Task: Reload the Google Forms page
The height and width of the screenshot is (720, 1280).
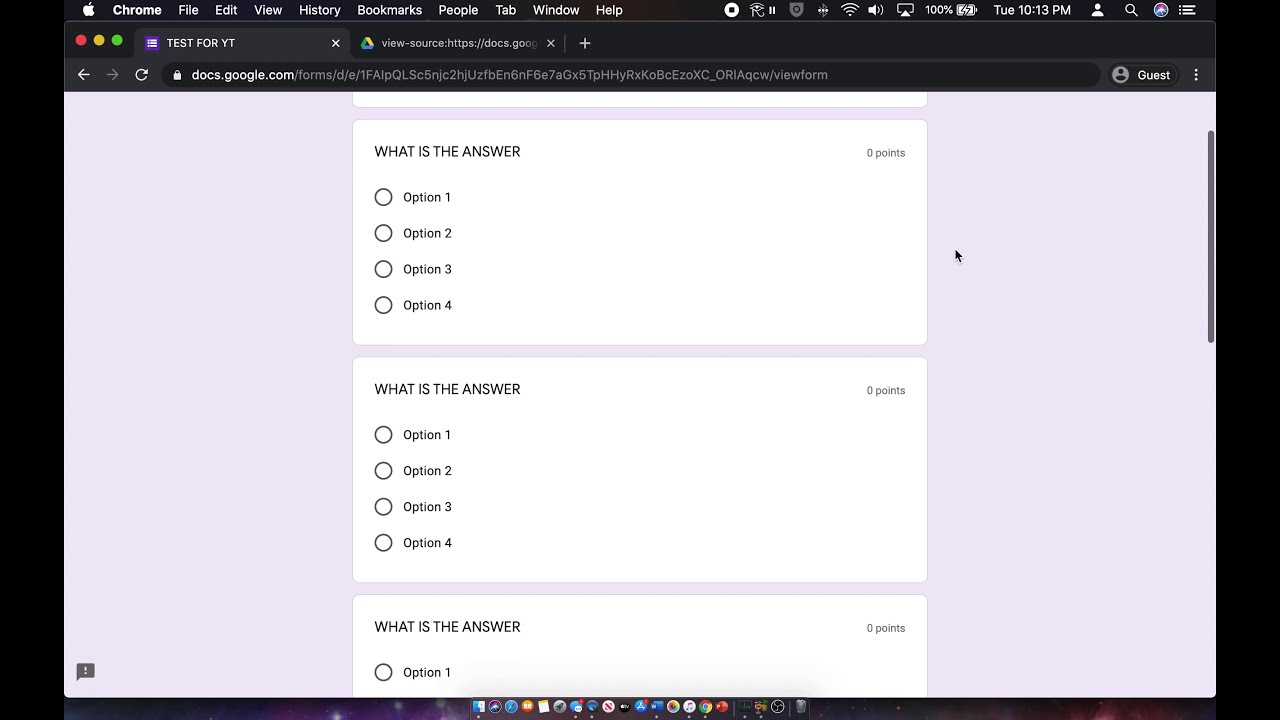Action: click(142, 75)
